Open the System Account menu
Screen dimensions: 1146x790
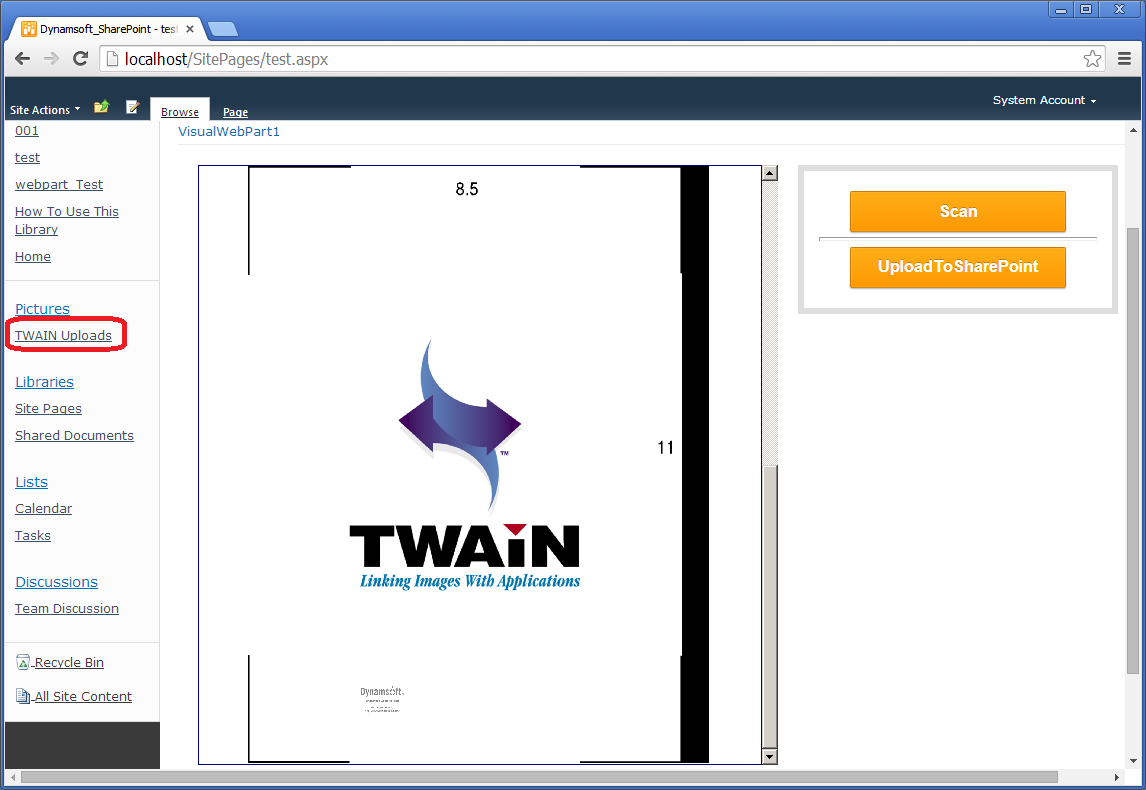coord(1044,100)
